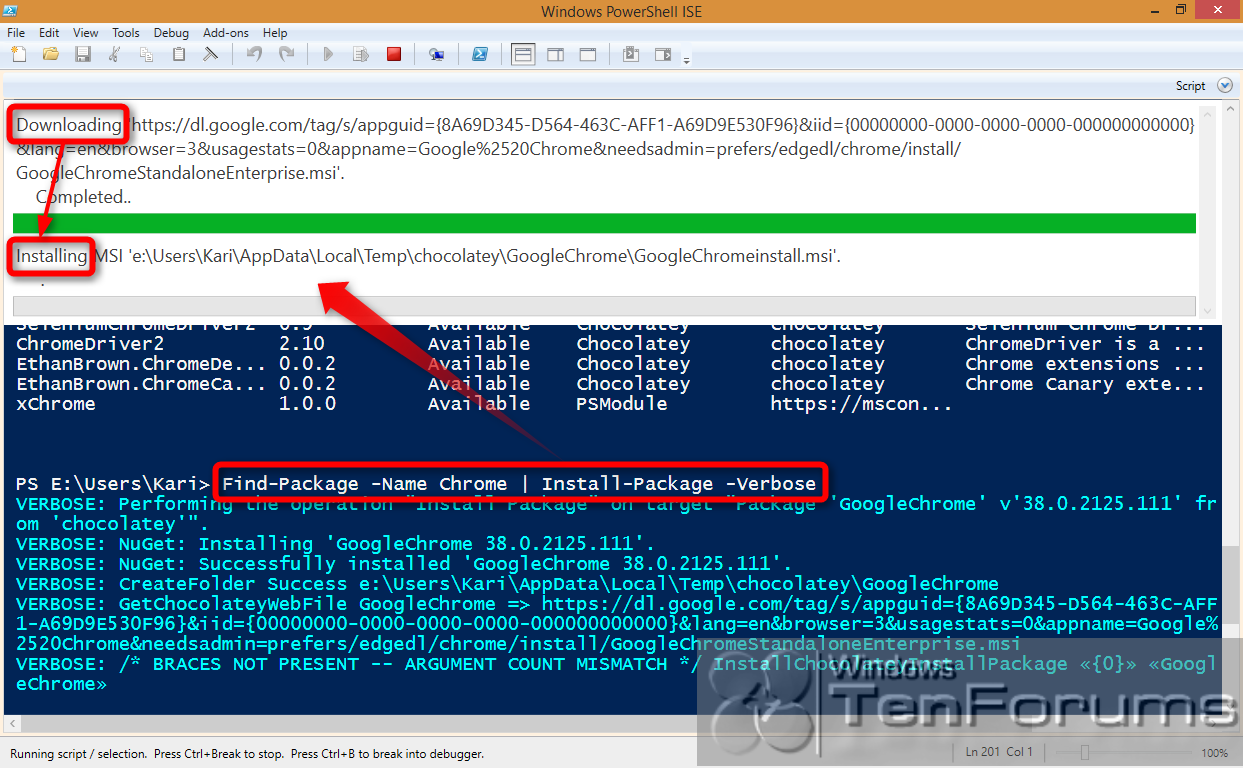The image size is (1243, 768).
Task: Click the Script pane label
Action: 1190,86
